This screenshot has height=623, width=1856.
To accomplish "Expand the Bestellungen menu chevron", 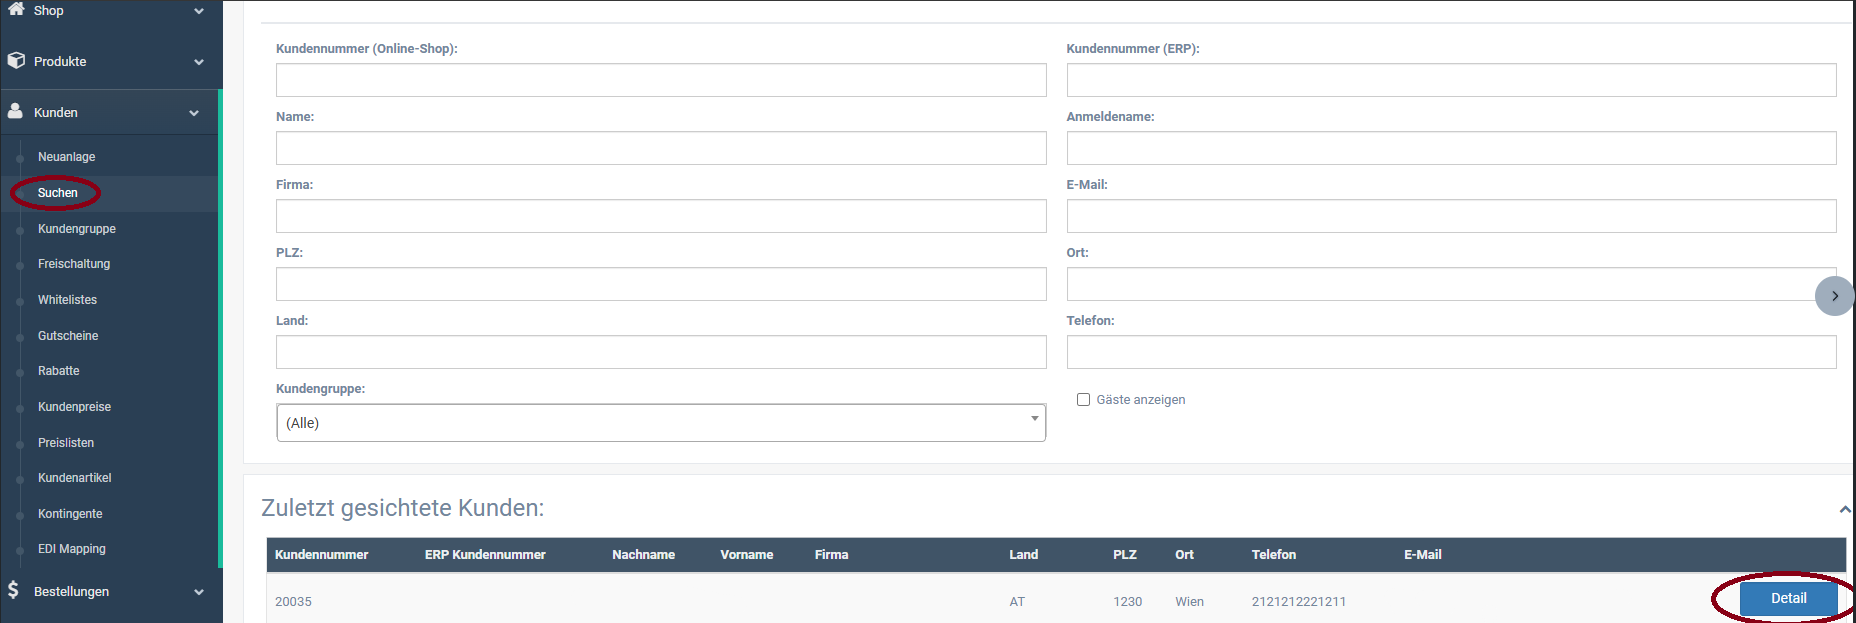I will [x=199, y=592].
